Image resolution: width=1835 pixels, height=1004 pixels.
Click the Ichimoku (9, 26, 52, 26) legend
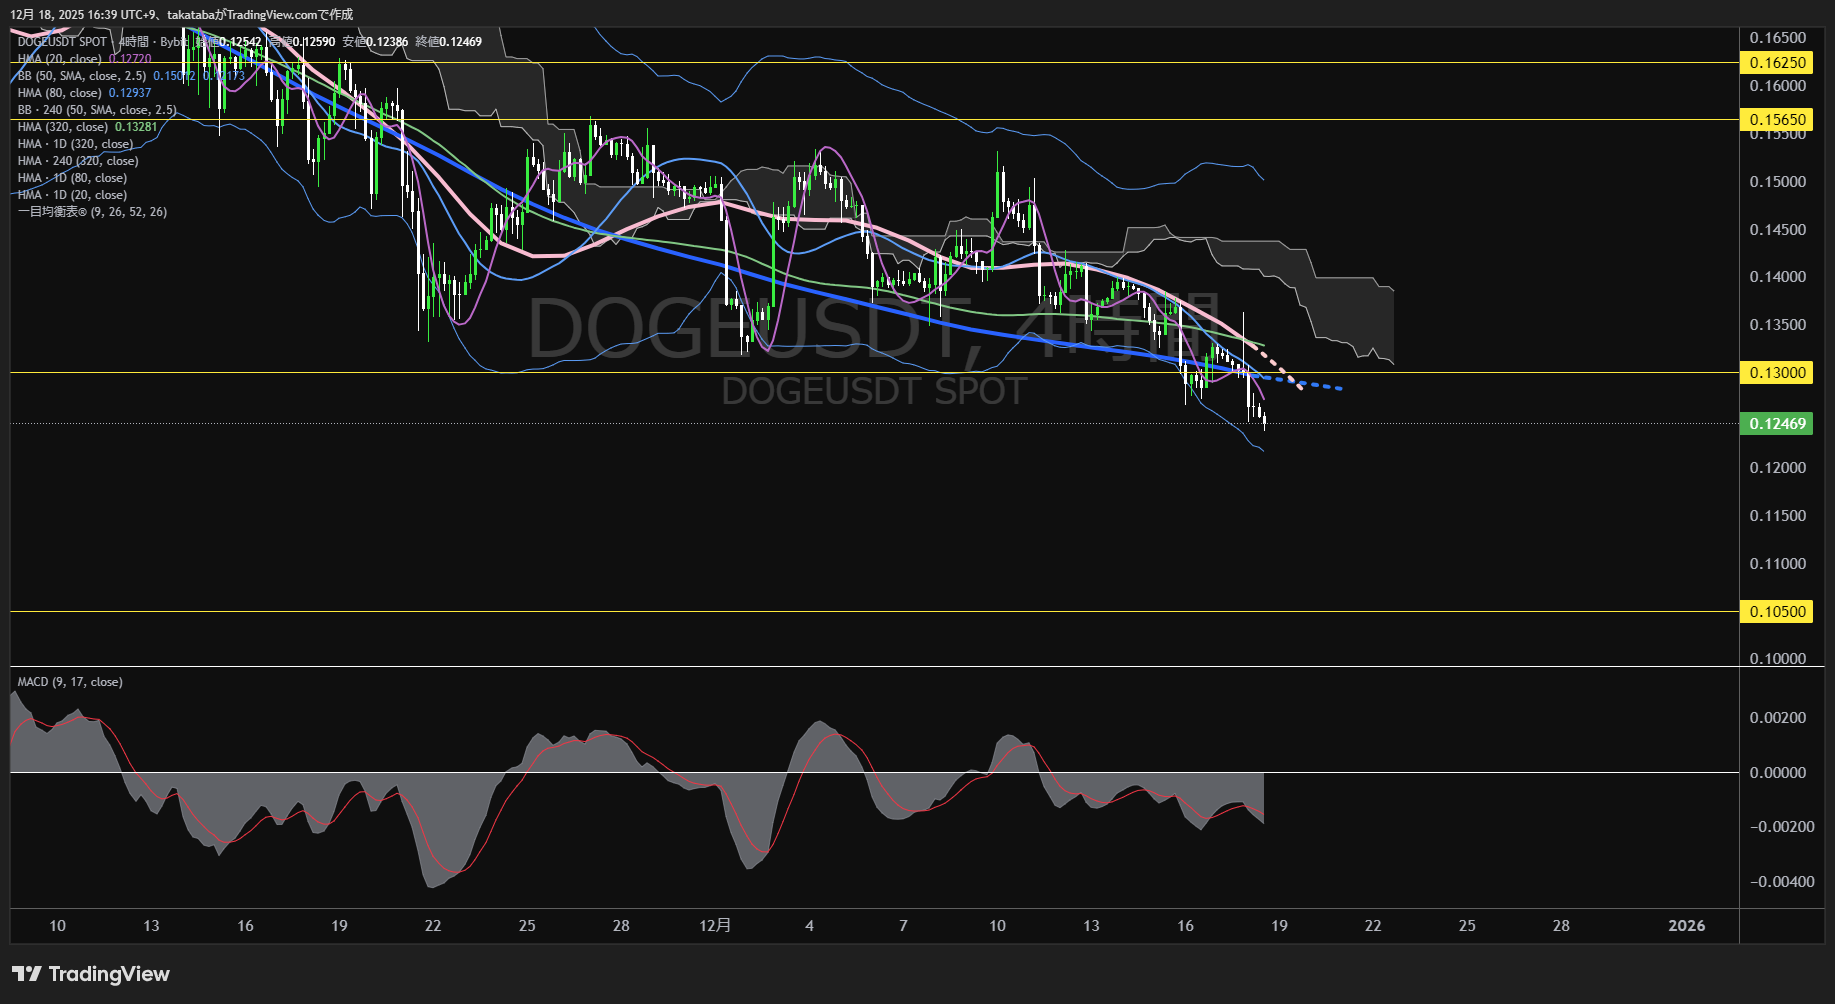(x=92, y=212)
